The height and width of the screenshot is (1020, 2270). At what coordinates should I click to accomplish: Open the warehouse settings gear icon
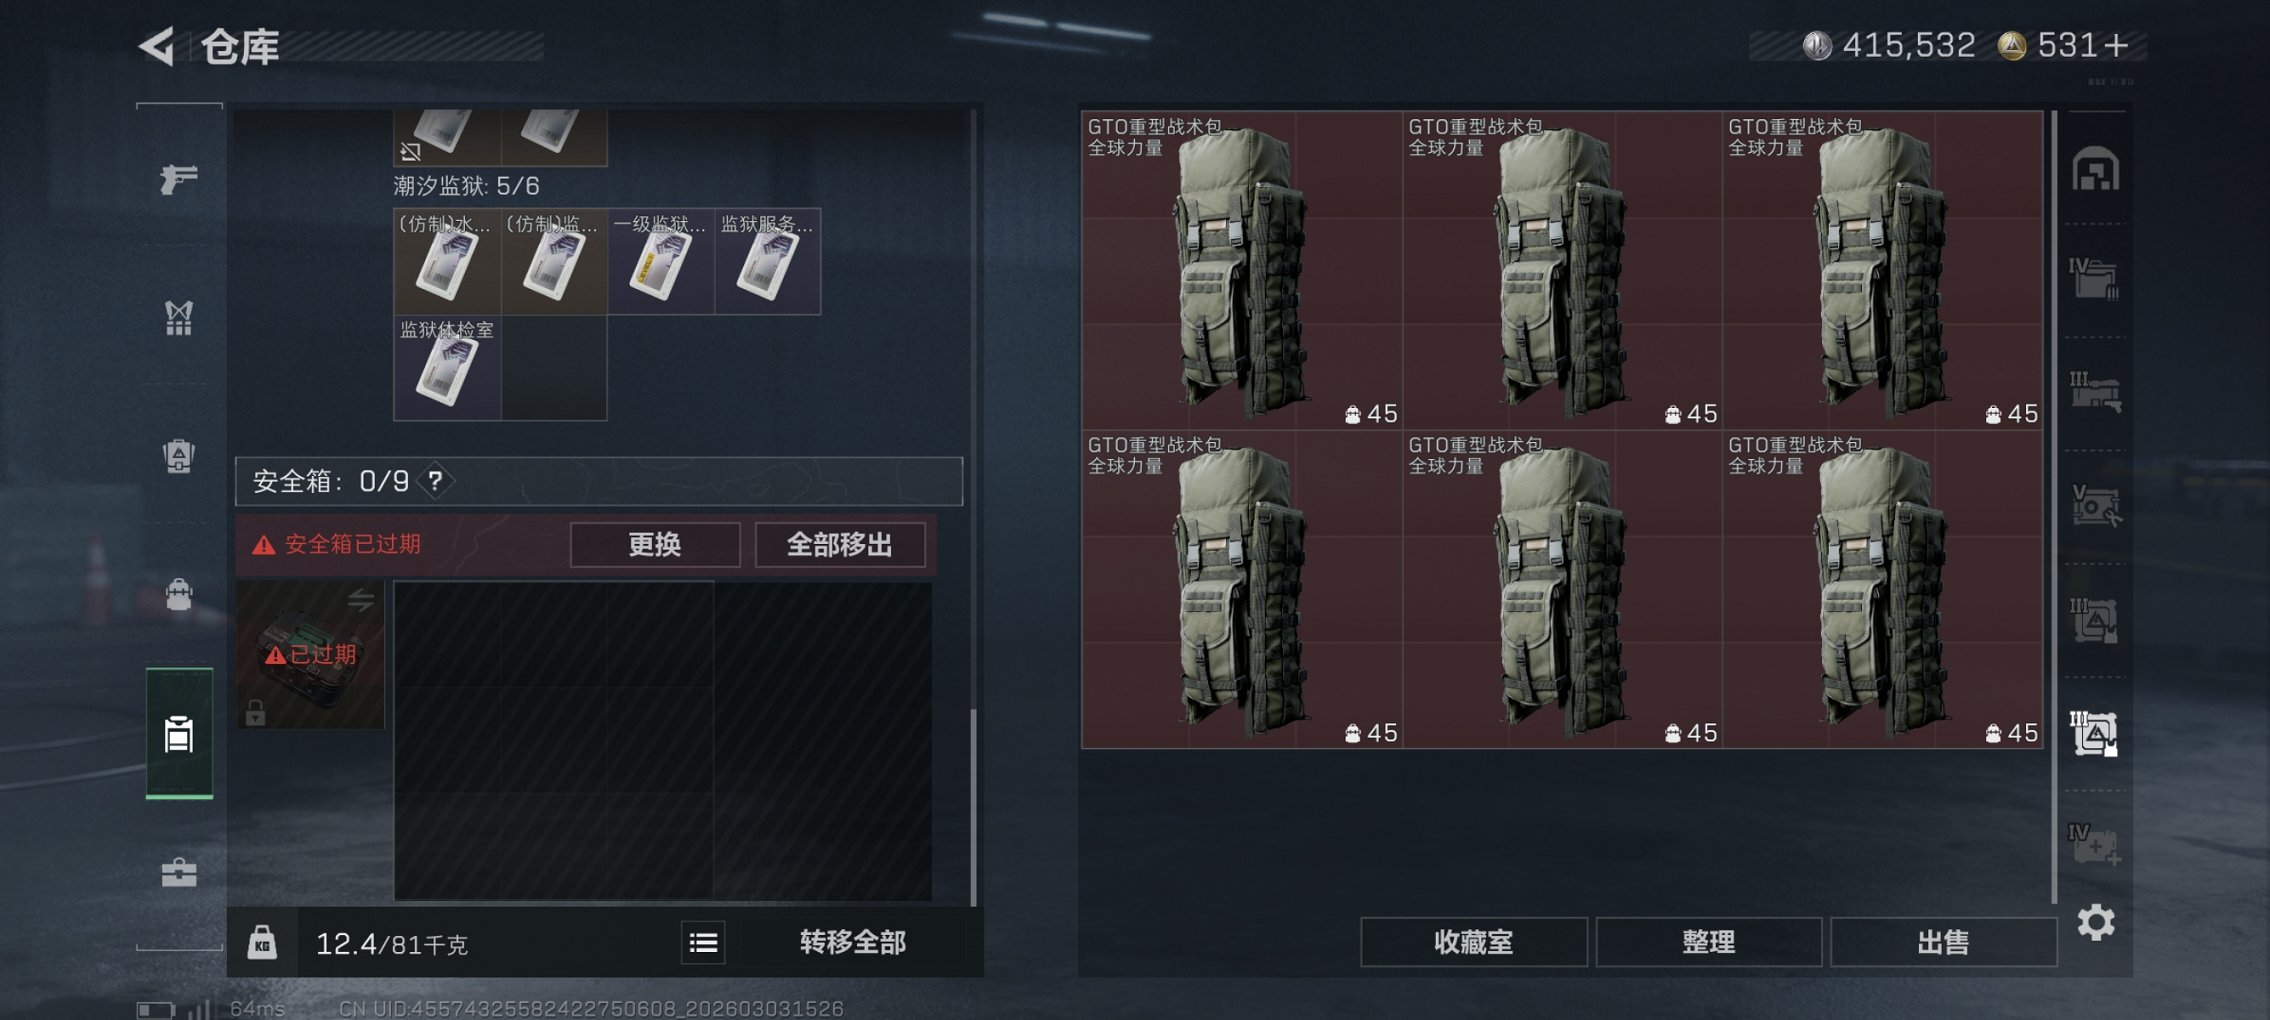[2095, 922]
